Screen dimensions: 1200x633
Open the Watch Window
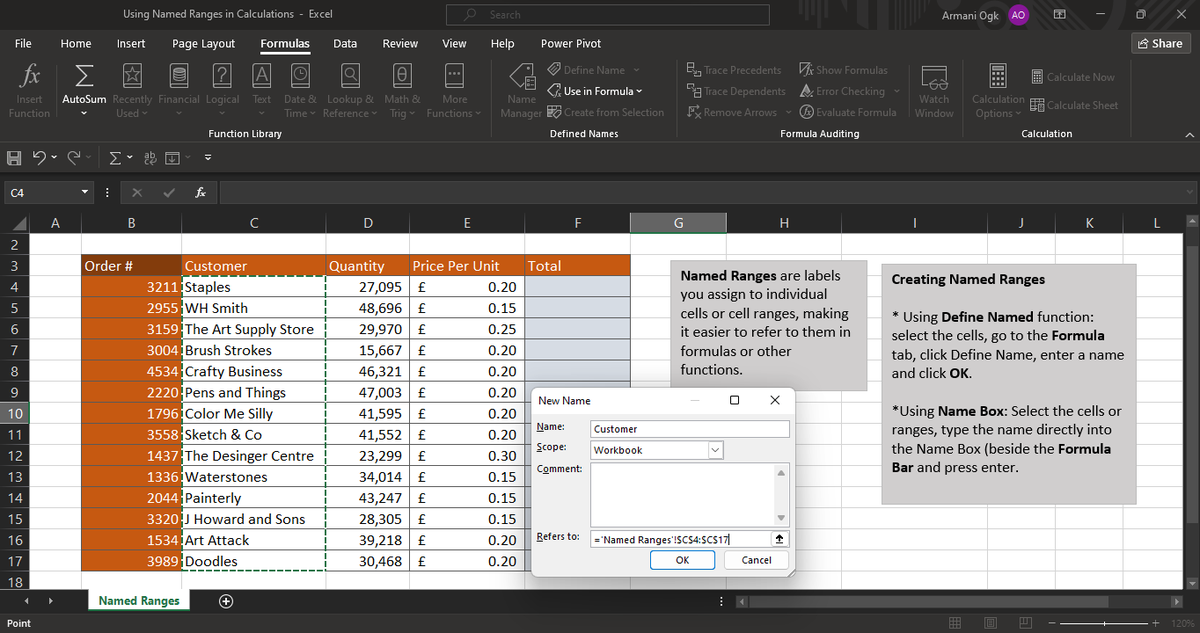[x=934, y=92]
